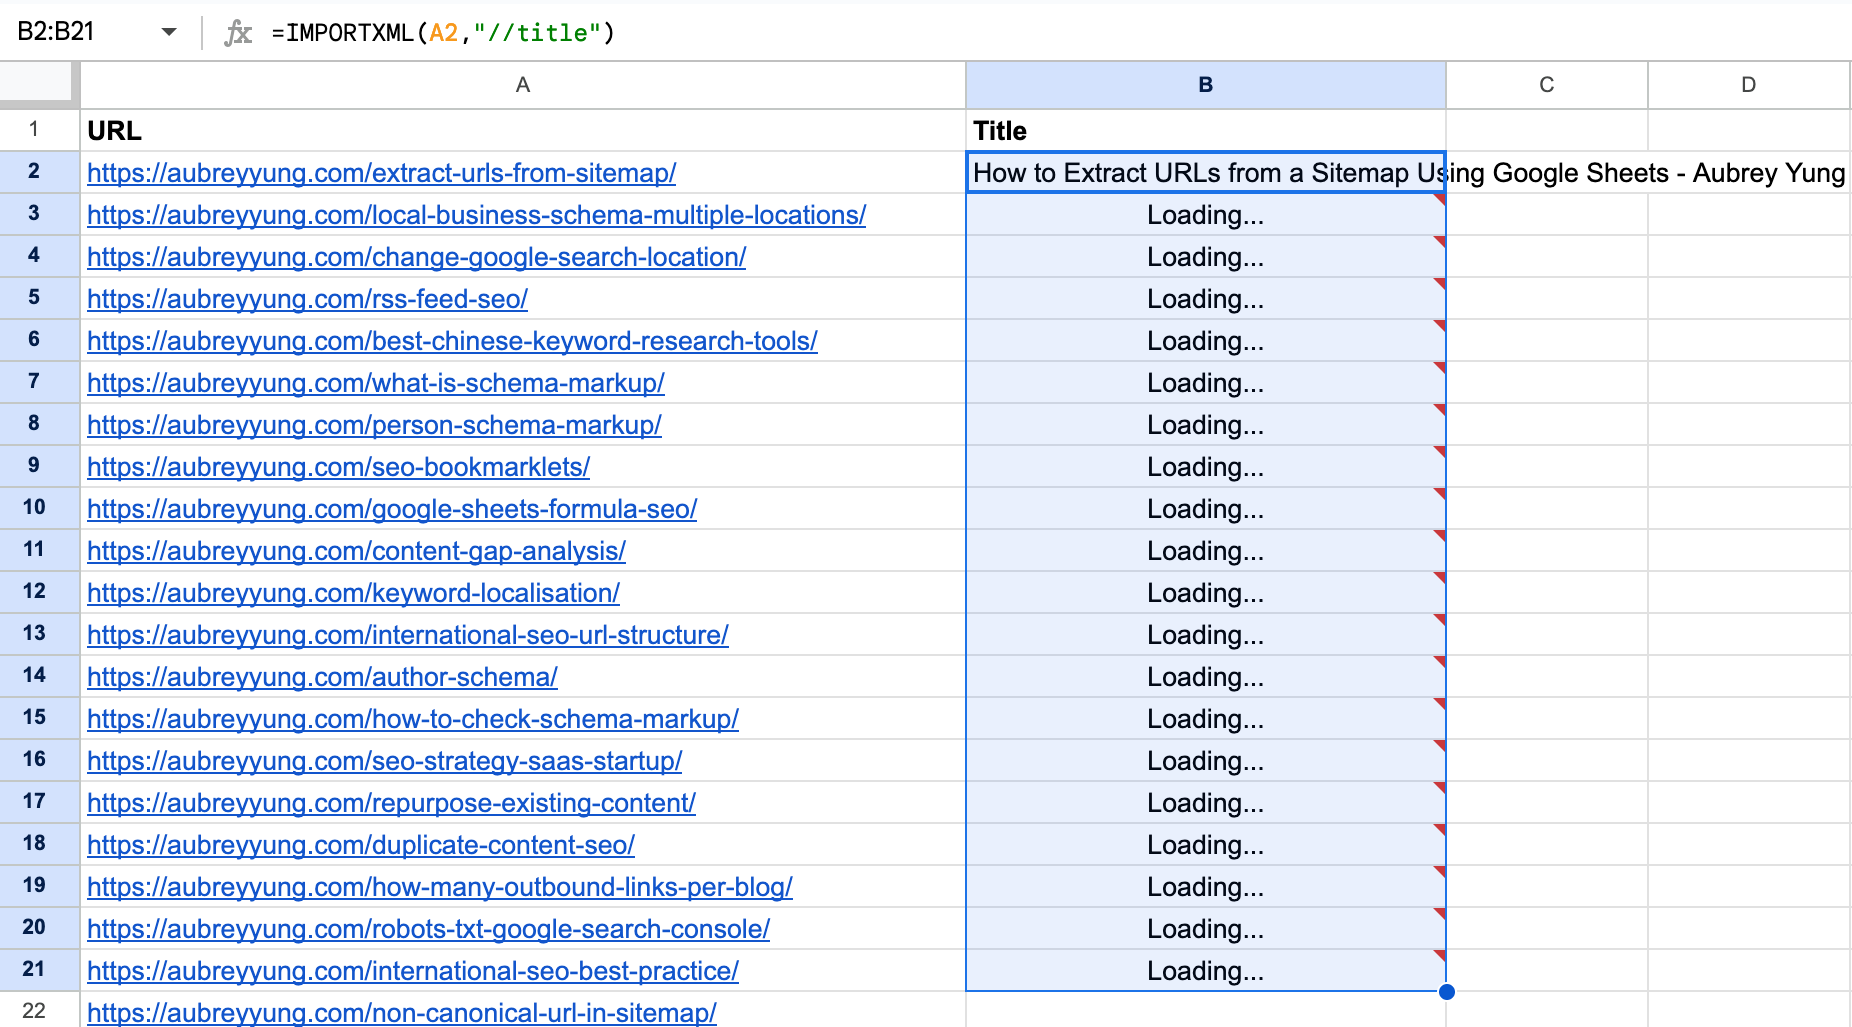Select column B header

click(1206, 85)
